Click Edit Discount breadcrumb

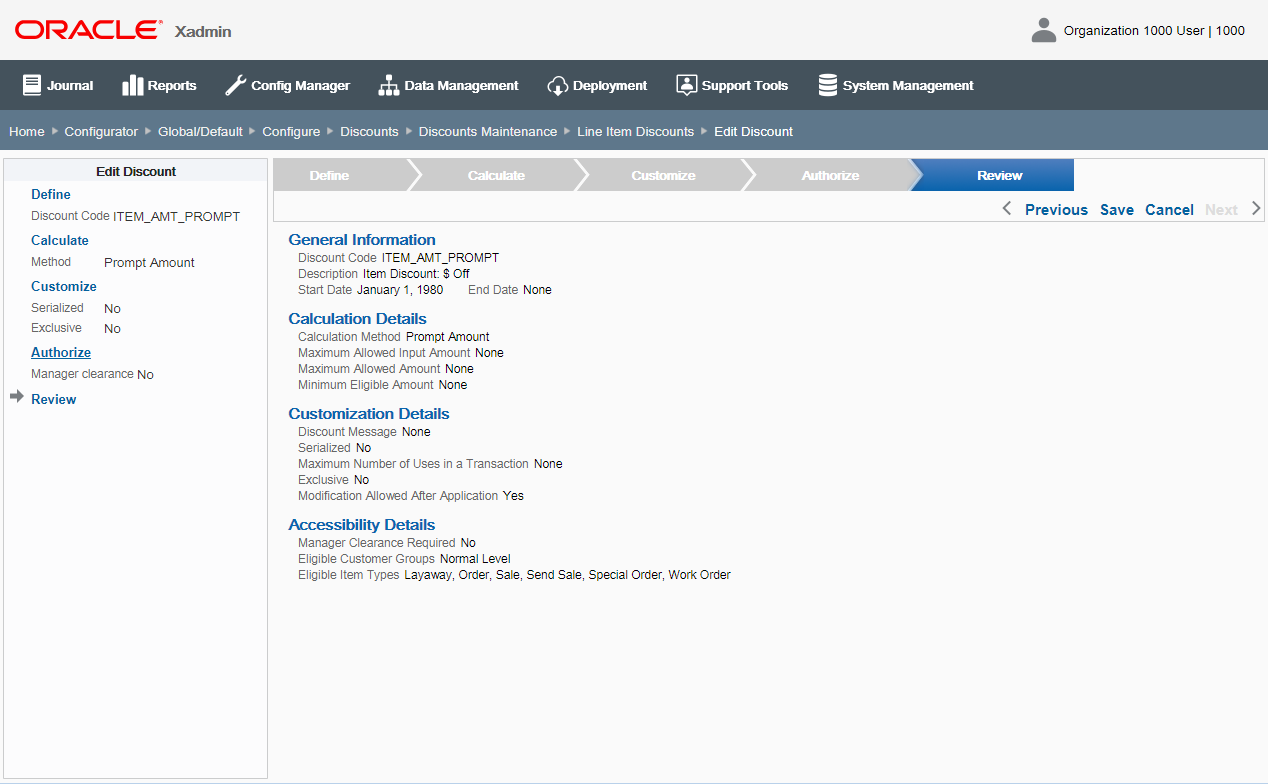753,131
